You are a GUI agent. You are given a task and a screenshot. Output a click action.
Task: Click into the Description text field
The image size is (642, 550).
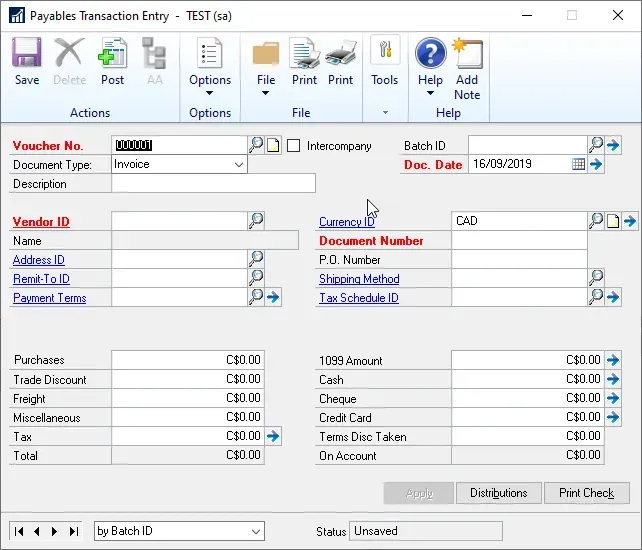[213, 184]
